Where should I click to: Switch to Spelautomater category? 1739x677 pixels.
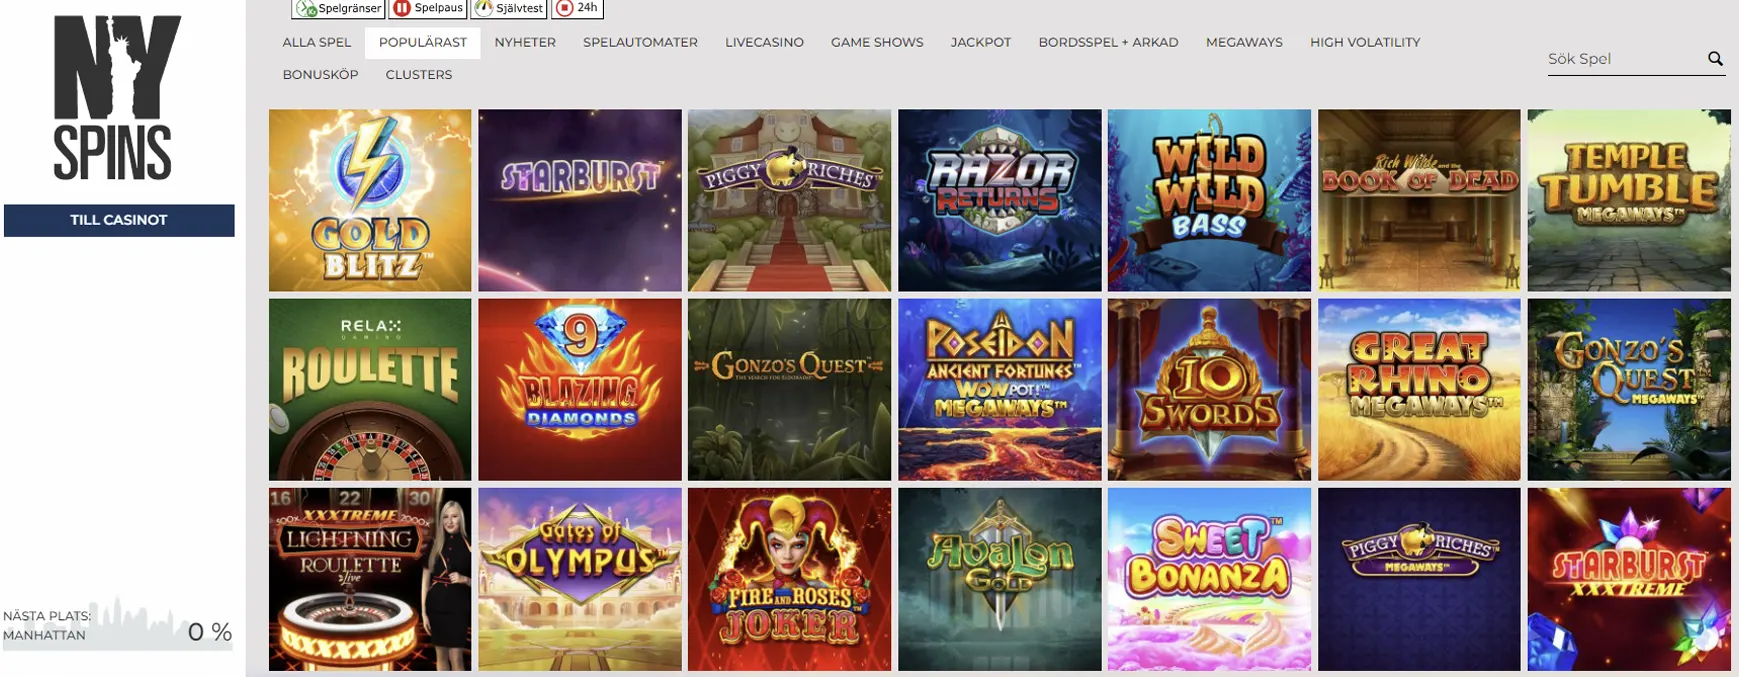(x=640, y=42)
